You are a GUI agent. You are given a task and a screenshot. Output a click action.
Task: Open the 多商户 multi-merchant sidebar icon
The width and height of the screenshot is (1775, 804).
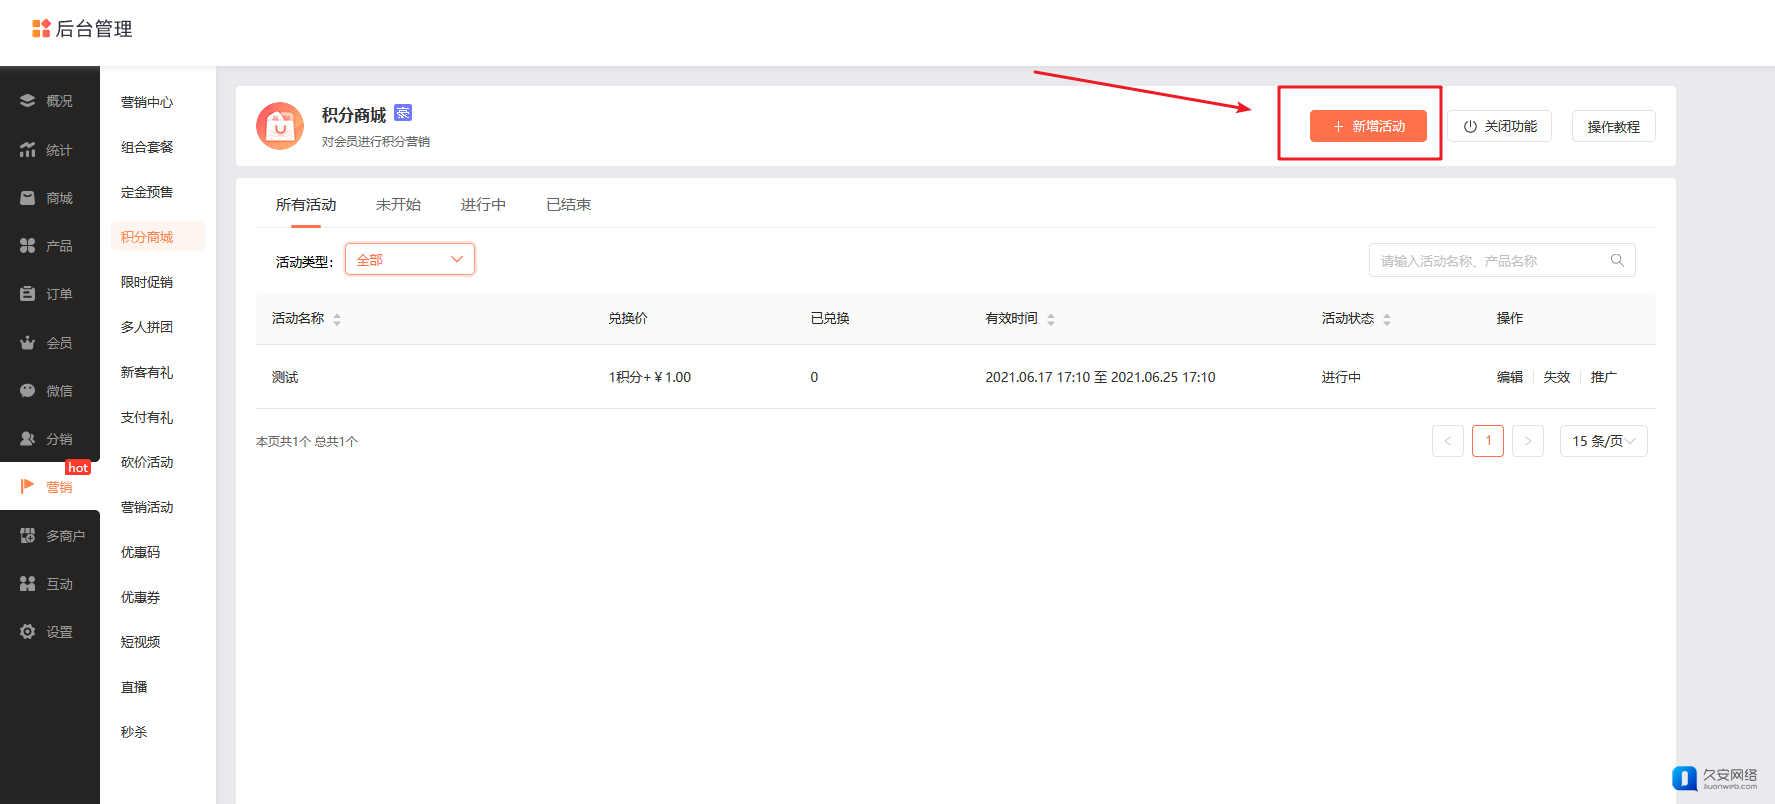28,536
